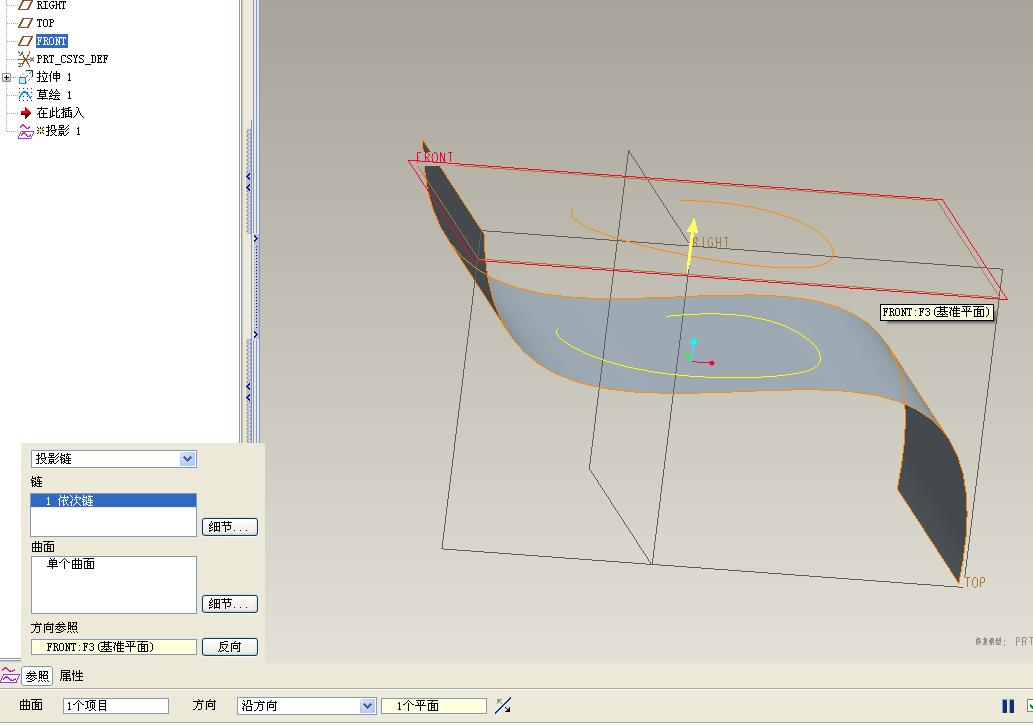Activate the 1个平面 direction reference collector
Image resolution: width=1033 pixels, height=725 pixels.
tap(434, 706)
